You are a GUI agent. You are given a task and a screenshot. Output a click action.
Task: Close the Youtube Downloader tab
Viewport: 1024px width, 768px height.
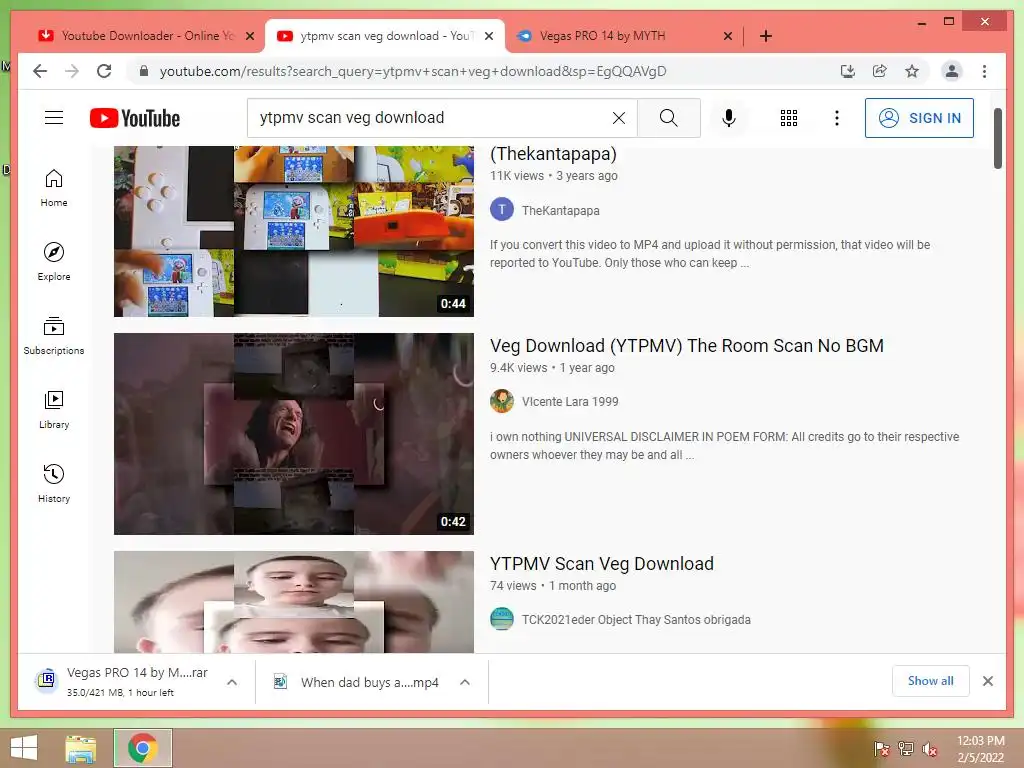250,36
